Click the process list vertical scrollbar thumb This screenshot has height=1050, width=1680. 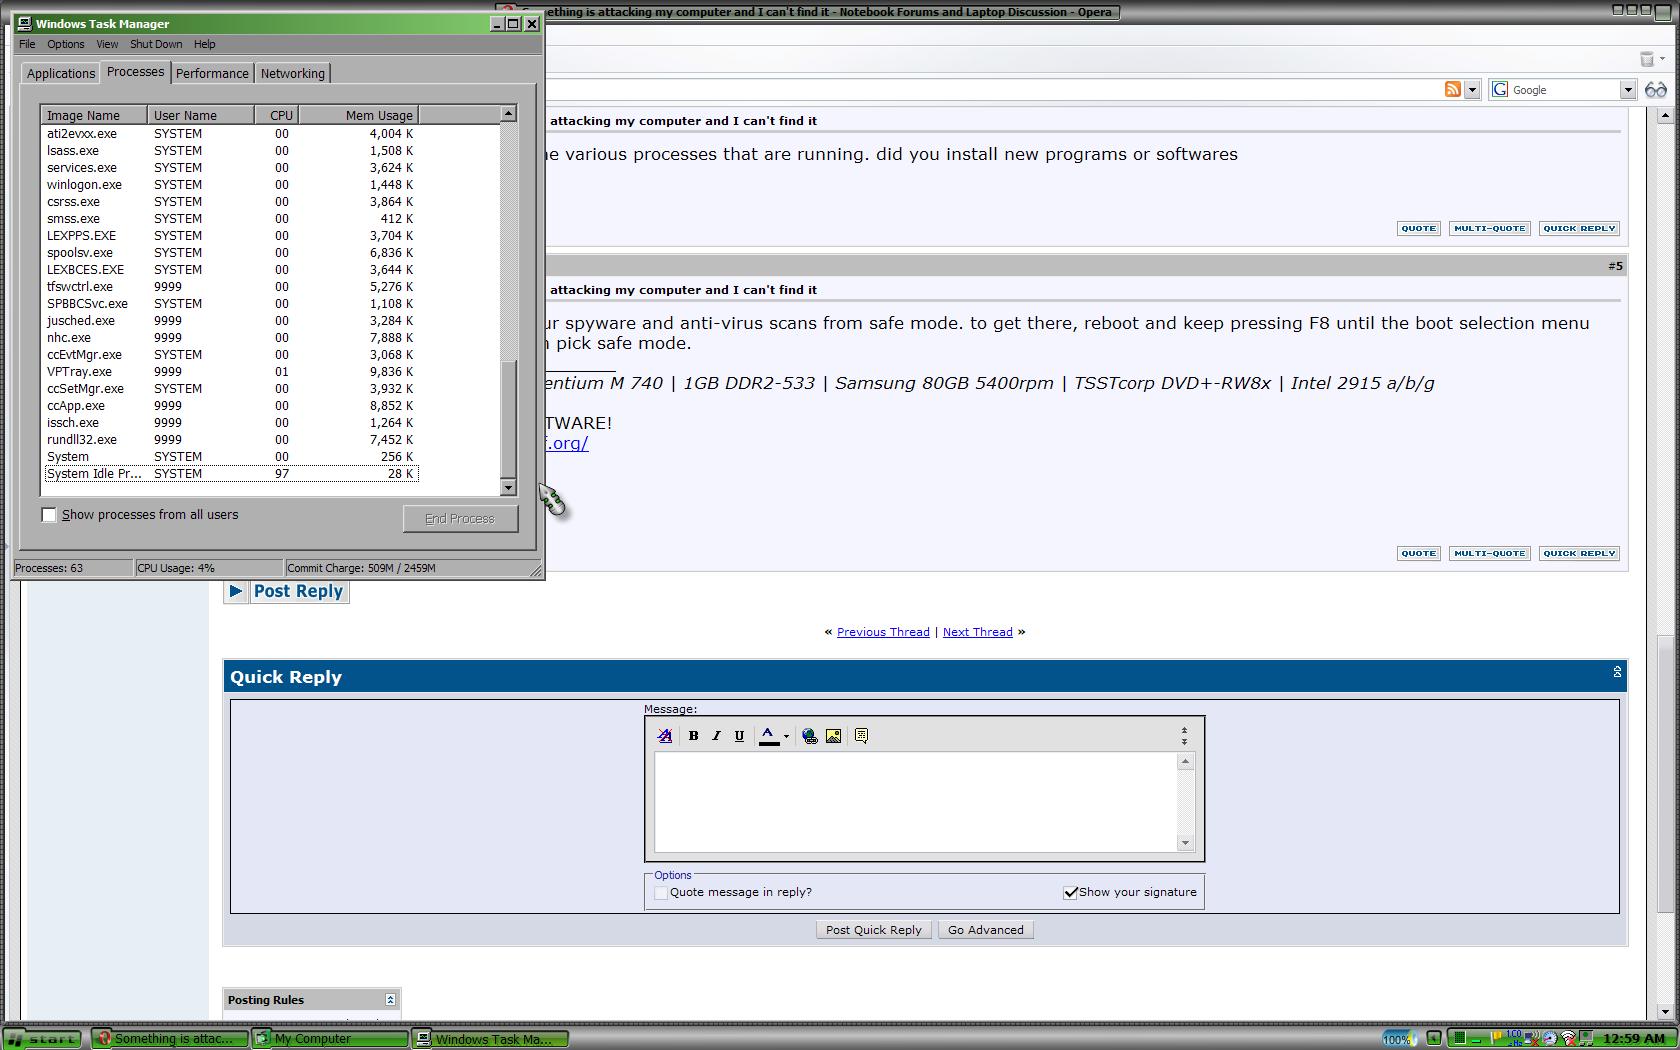[x=508, y=420]
